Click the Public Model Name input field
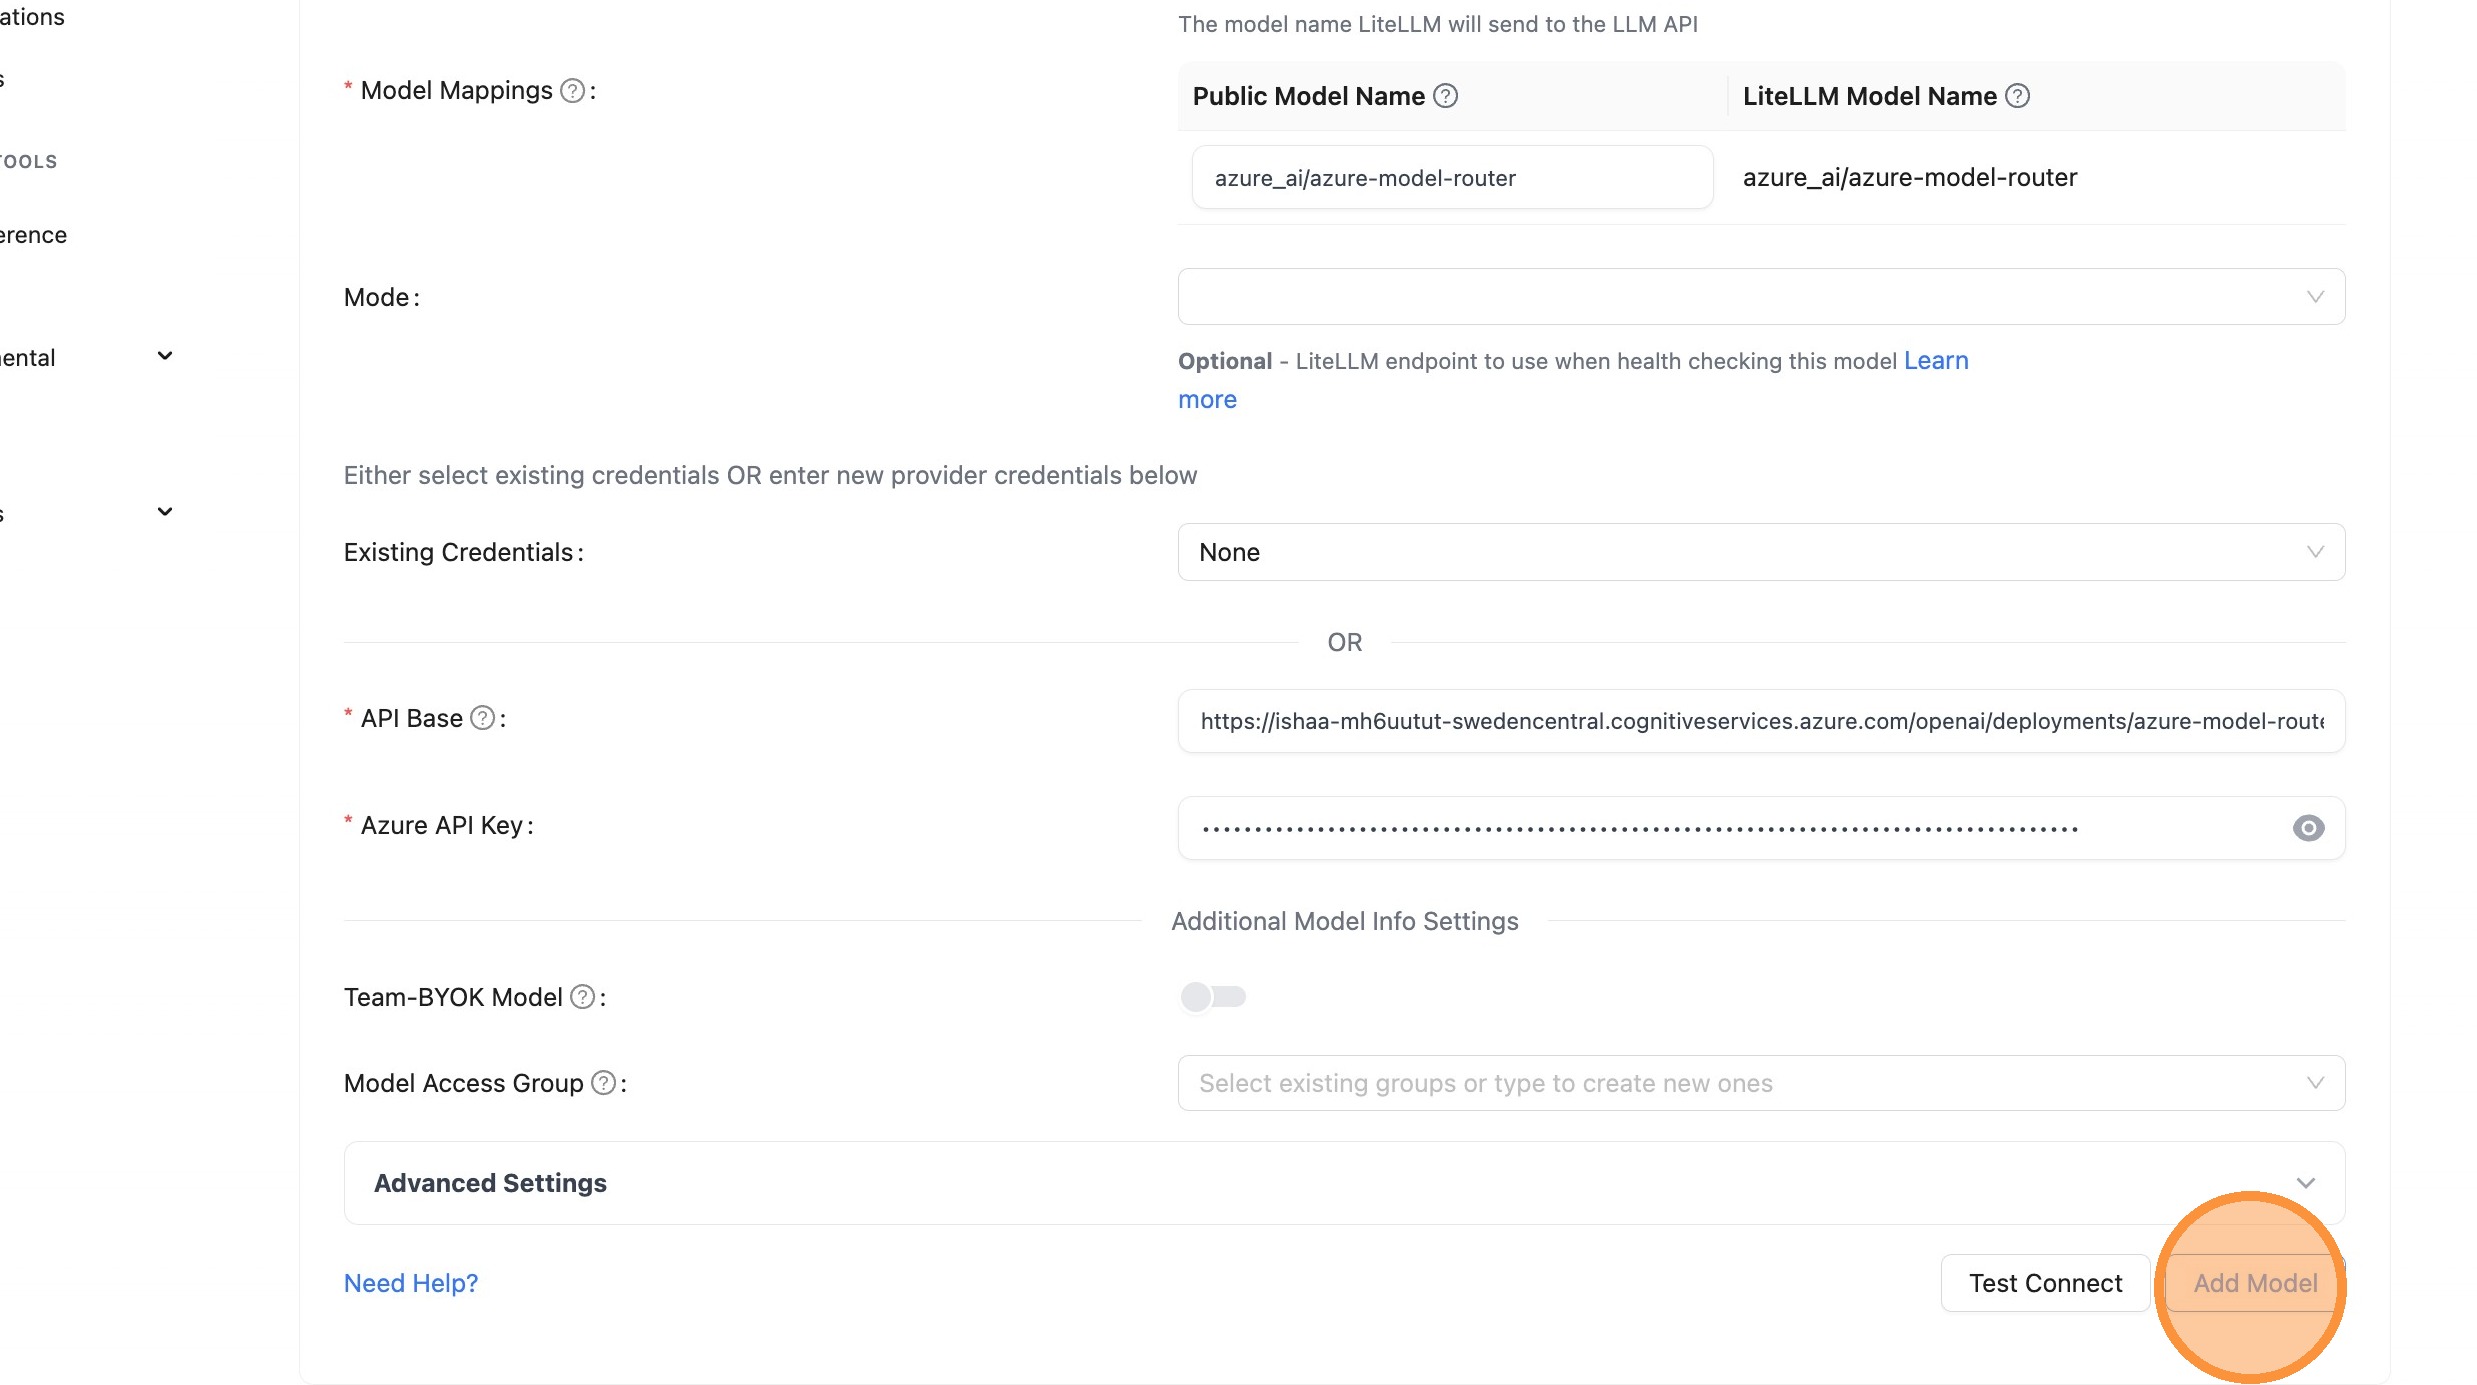This screenshot has height=1385, width=2477. click(x=1451, y=178)
